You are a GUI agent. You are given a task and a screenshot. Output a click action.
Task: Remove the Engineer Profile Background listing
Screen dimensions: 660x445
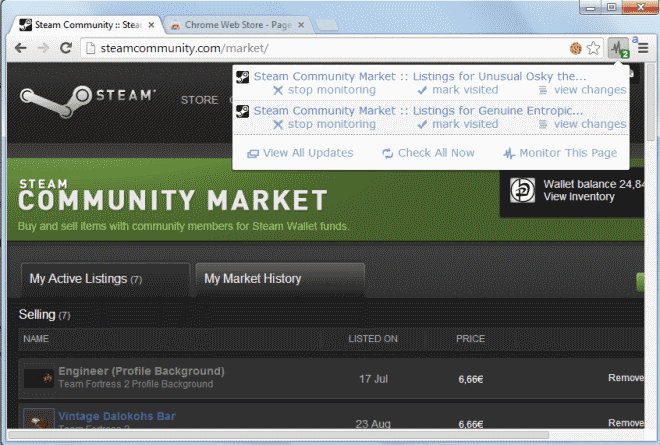click(626, 378)
